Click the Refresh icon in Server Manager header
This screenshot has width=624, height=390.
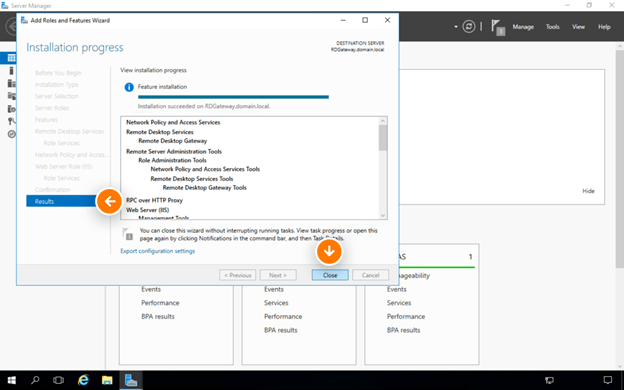click(x=469, y=27)
